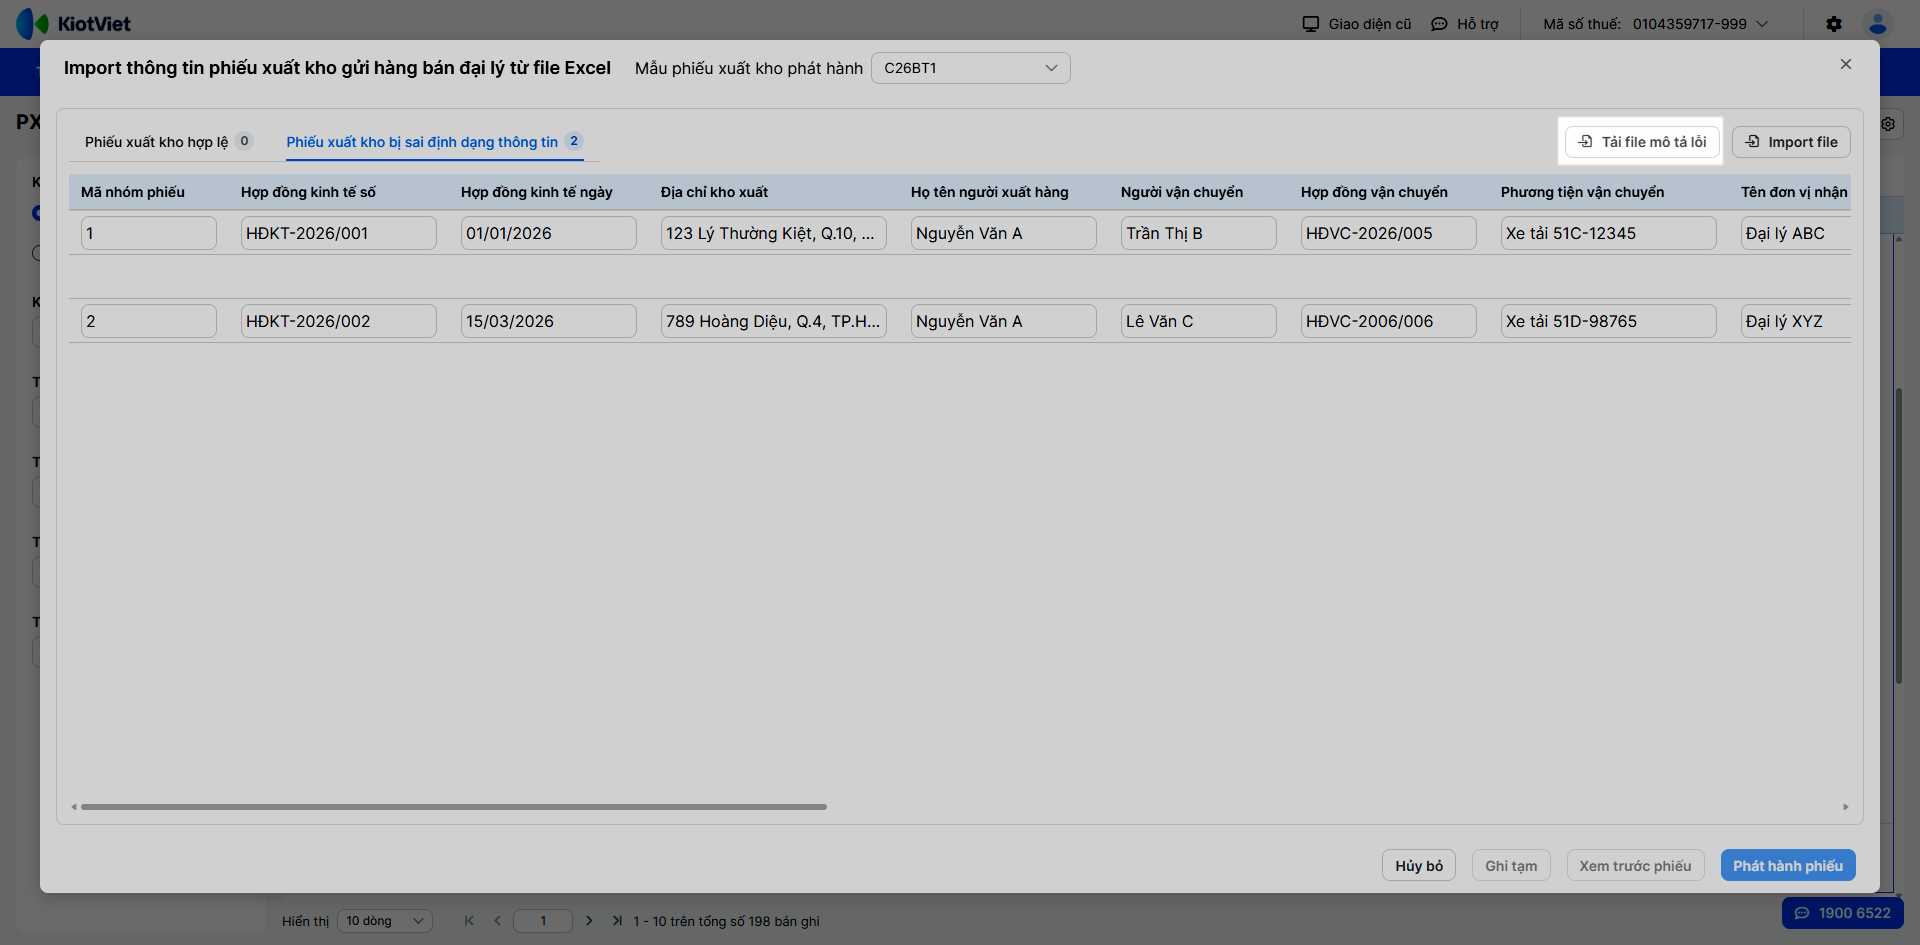
Task: Click the horizontal table scrollbar
Action: click(x=454, y=807)
